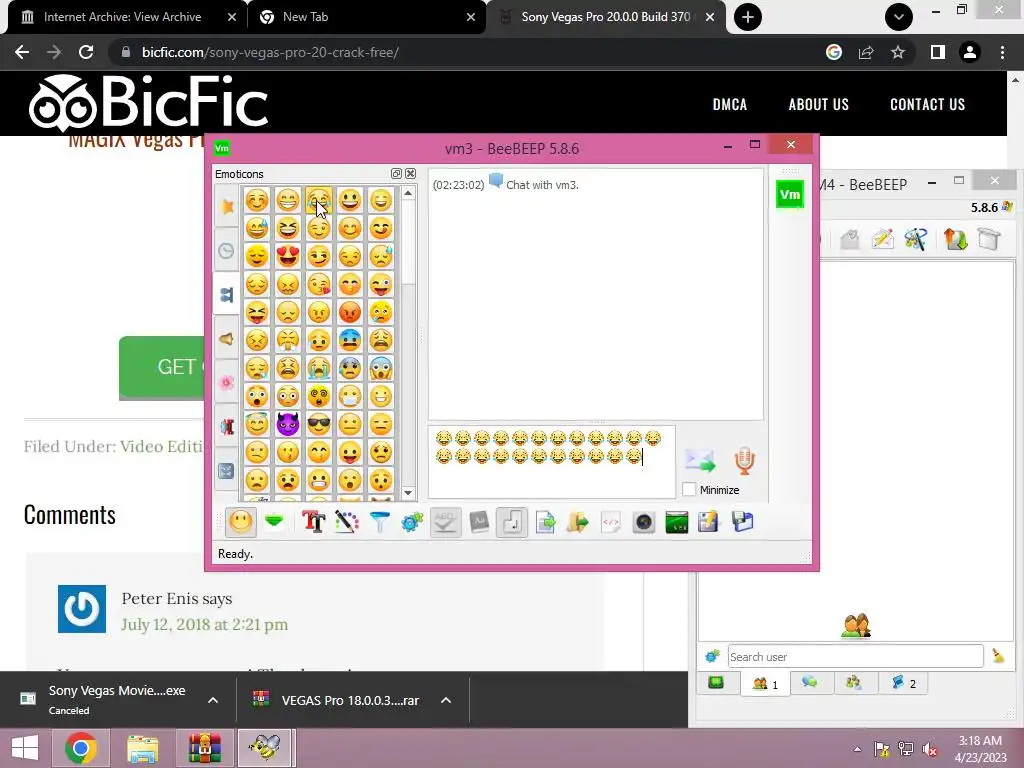Focus the emoji message input box
The image size is (1024, 768).
click(x=552, y=462)
